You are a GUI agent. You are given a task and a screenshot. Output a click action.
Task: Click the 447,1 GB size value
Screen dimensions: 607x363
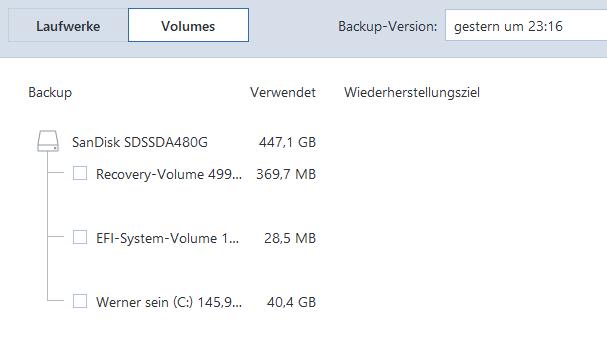[287, 142]
